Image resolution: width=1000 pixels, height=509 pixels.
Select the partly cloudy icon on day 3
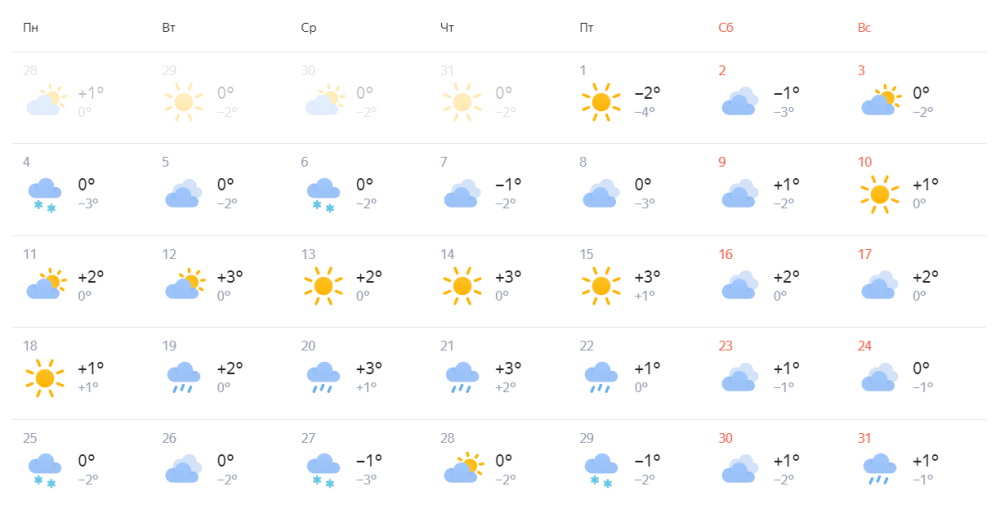pyautogui.click(x=880, y=101)
